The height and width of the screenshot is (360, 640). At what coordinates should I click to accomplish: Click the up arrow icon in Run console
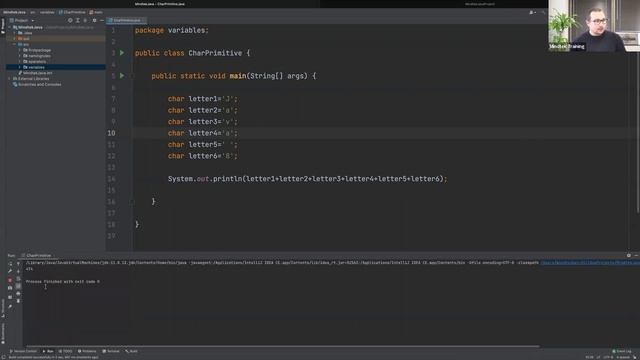pyautogui.click(x=18, y=264)
